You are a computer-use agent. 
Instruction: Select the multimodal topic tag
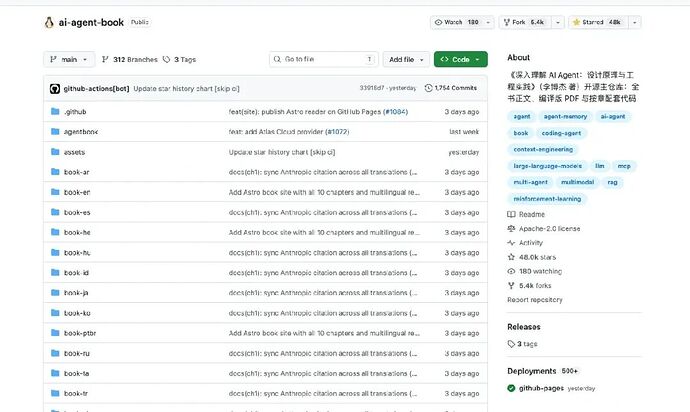(577, 182)
